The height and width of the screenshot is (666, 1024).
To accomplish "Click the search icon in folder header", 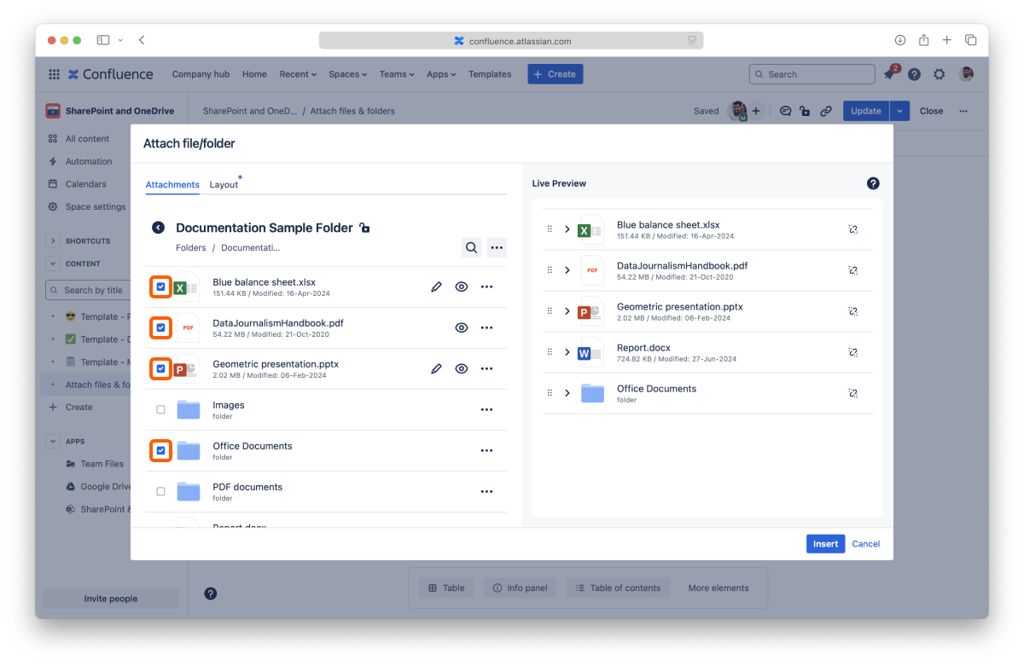I will coord(471,248).
